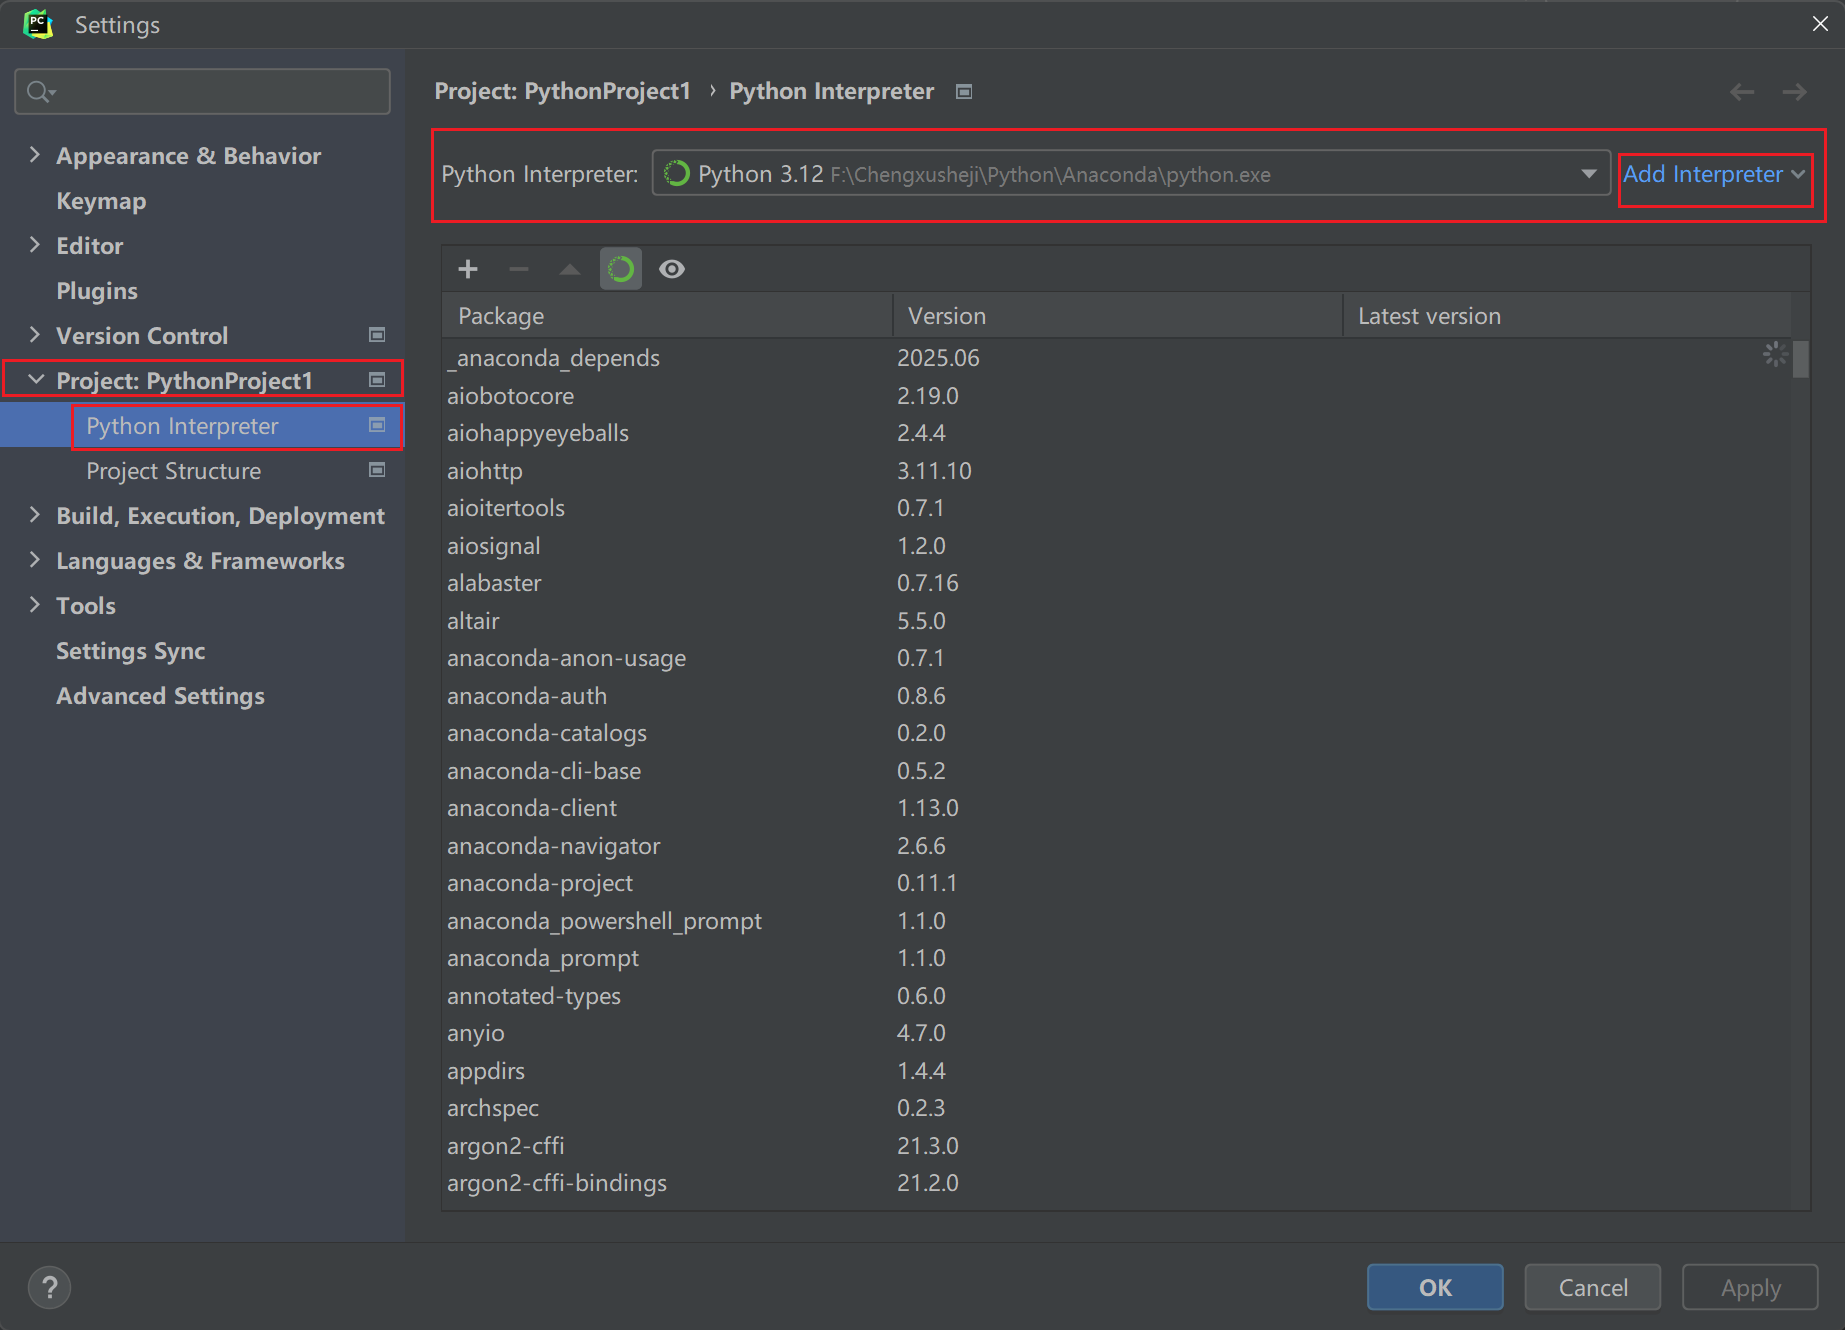Select the anaconda-navigator package row
This screenshot has height=1330, width=1845.
[1117, 846]
